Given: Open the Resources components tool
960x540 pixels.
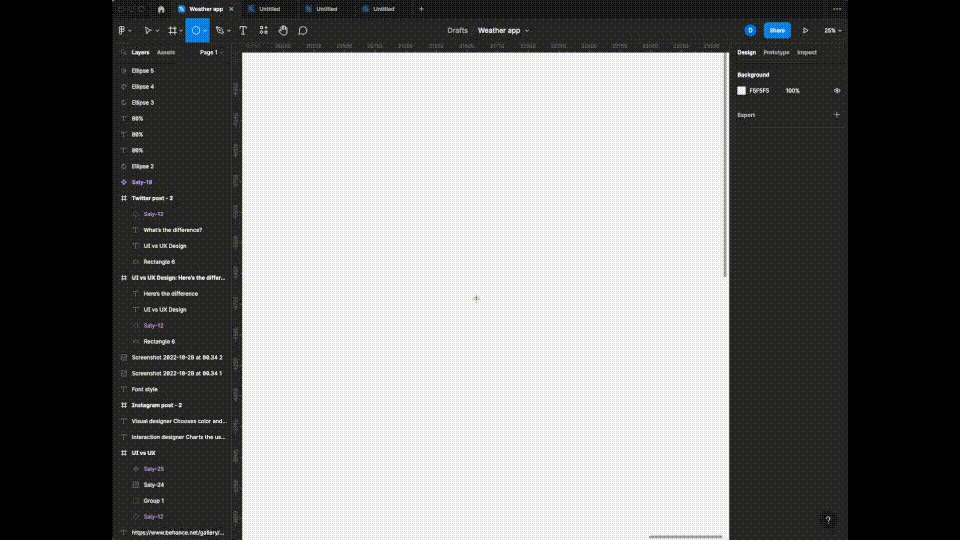Looking at the screenshot, I should click(x=263, y=31).
